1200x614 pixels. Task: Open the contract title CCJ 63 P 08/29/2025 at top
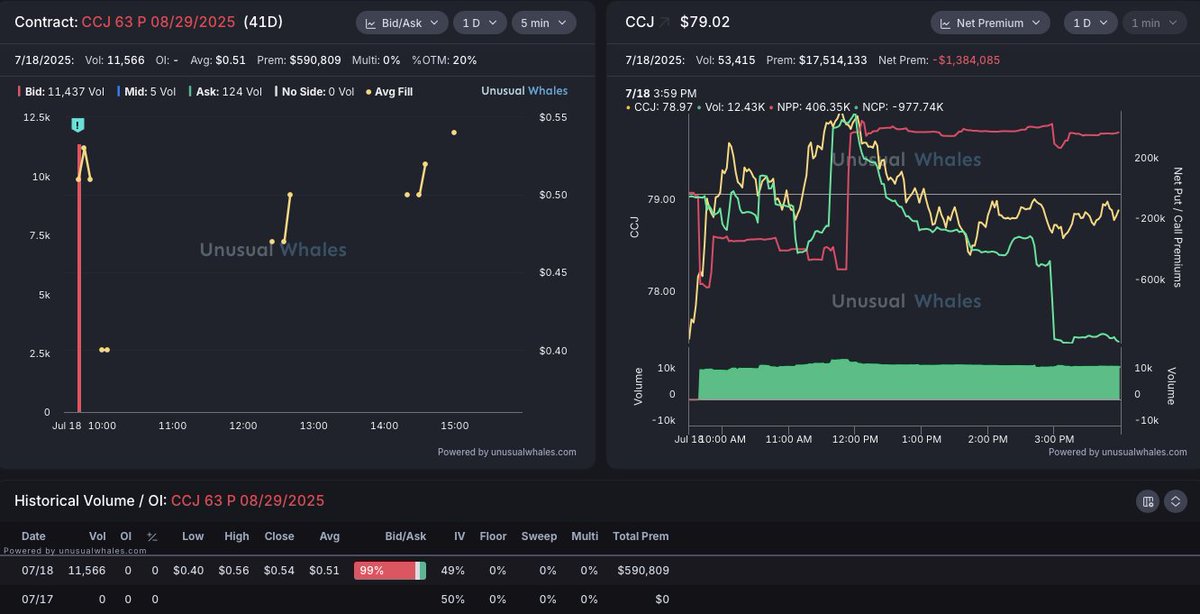(x=158, y=22)
